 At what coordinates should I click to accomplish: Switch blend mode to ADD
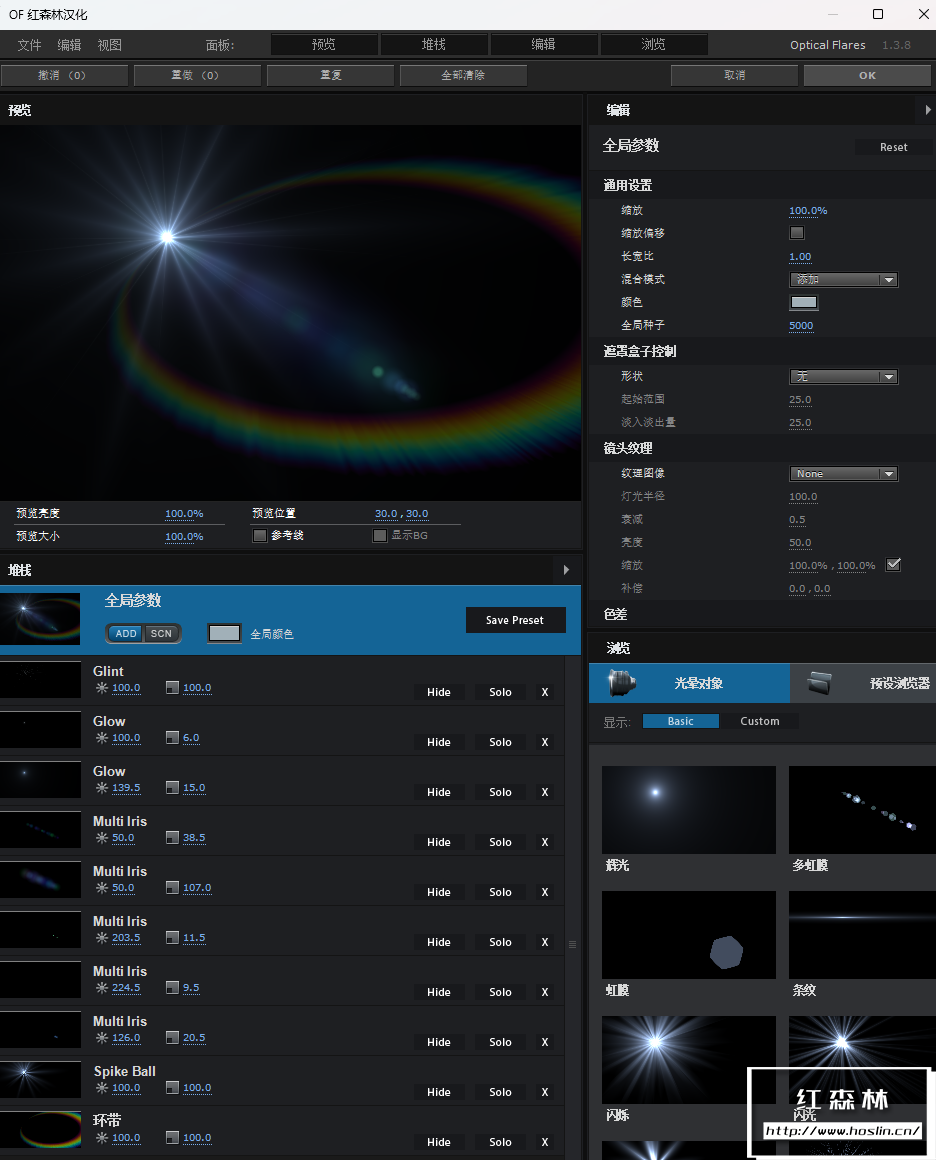[x=126, y=633]
